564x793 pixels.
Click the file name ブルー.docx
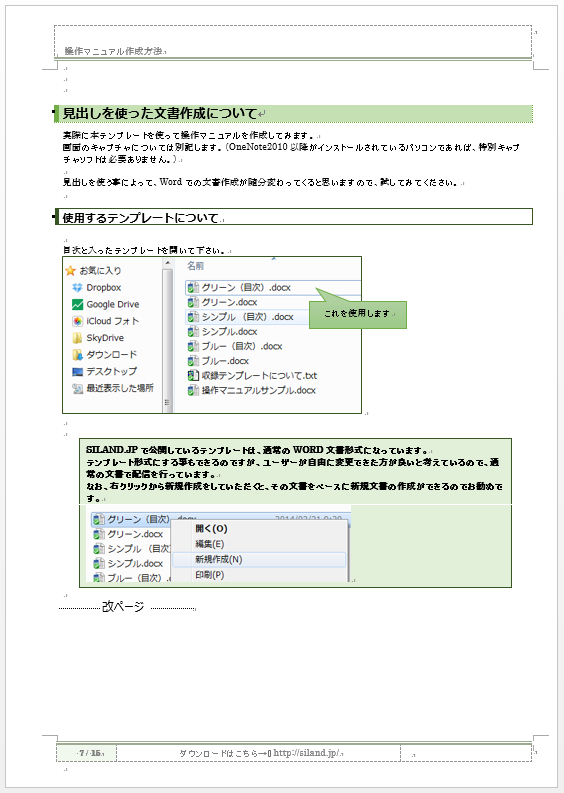225,361
